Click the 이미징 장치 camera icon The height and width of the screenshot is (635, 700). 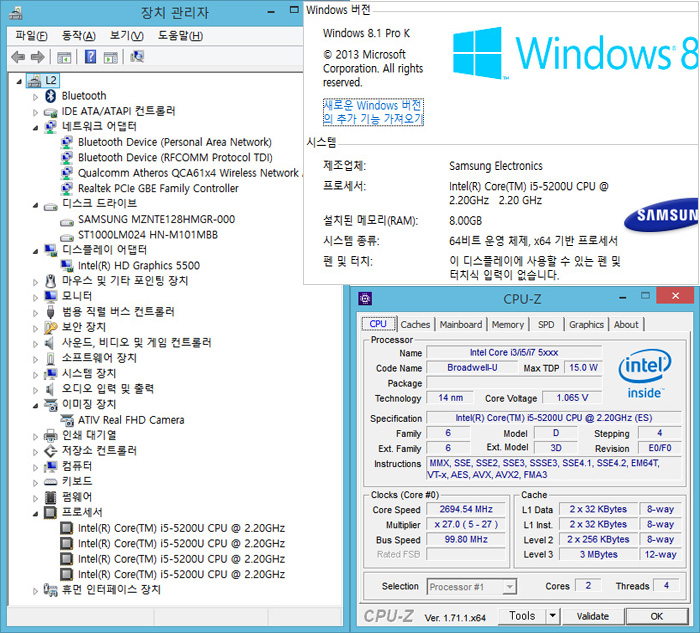coord(51,405)
